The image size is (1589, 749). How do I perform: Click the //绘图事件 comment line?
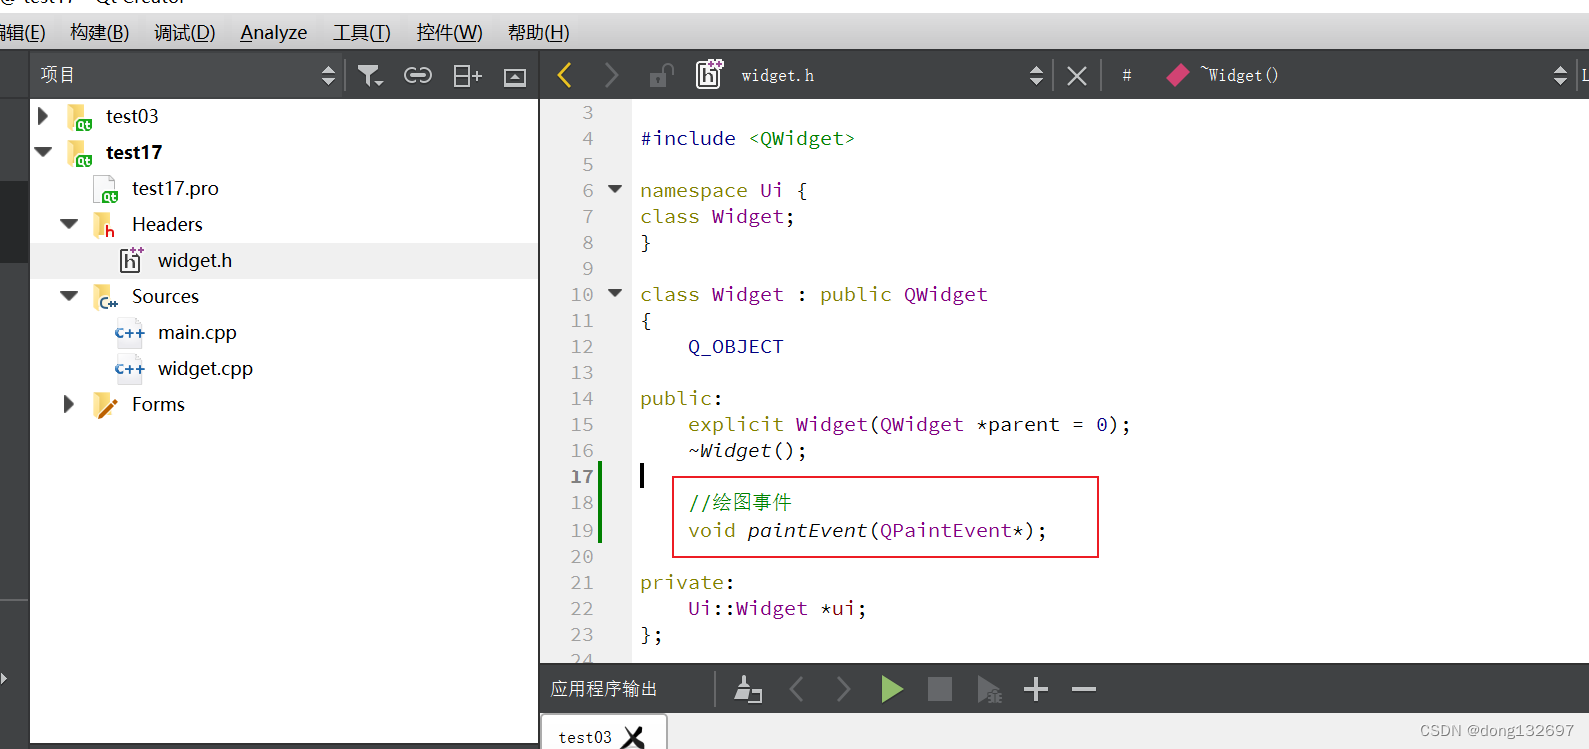740,502
